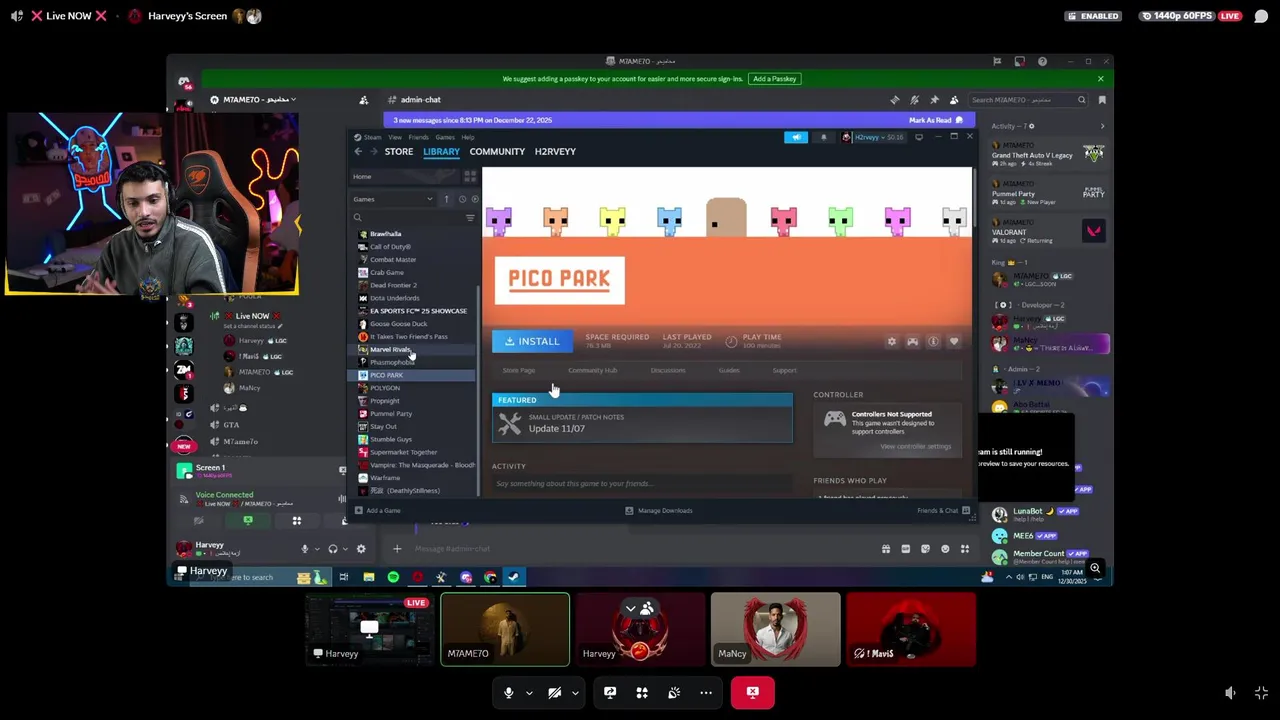The image size is (1280, 720).
Task: Click the Discord server search field
Action: [x=1027, y=100]
